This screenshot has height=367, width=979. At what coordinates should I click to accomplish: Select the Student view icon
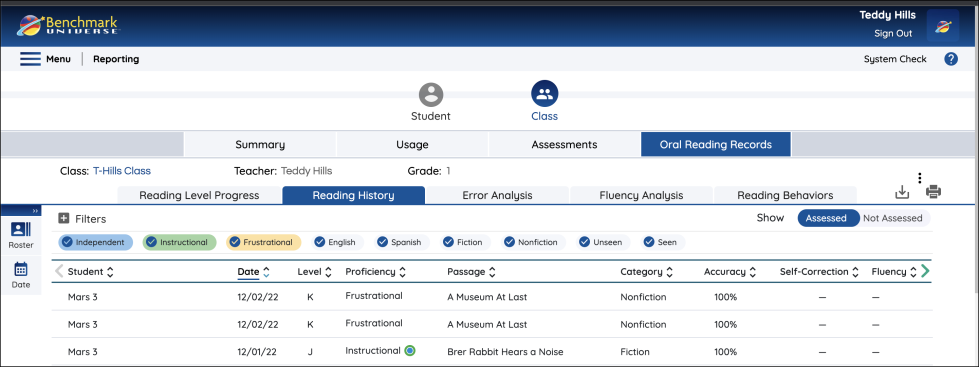(x=431, y=95)
